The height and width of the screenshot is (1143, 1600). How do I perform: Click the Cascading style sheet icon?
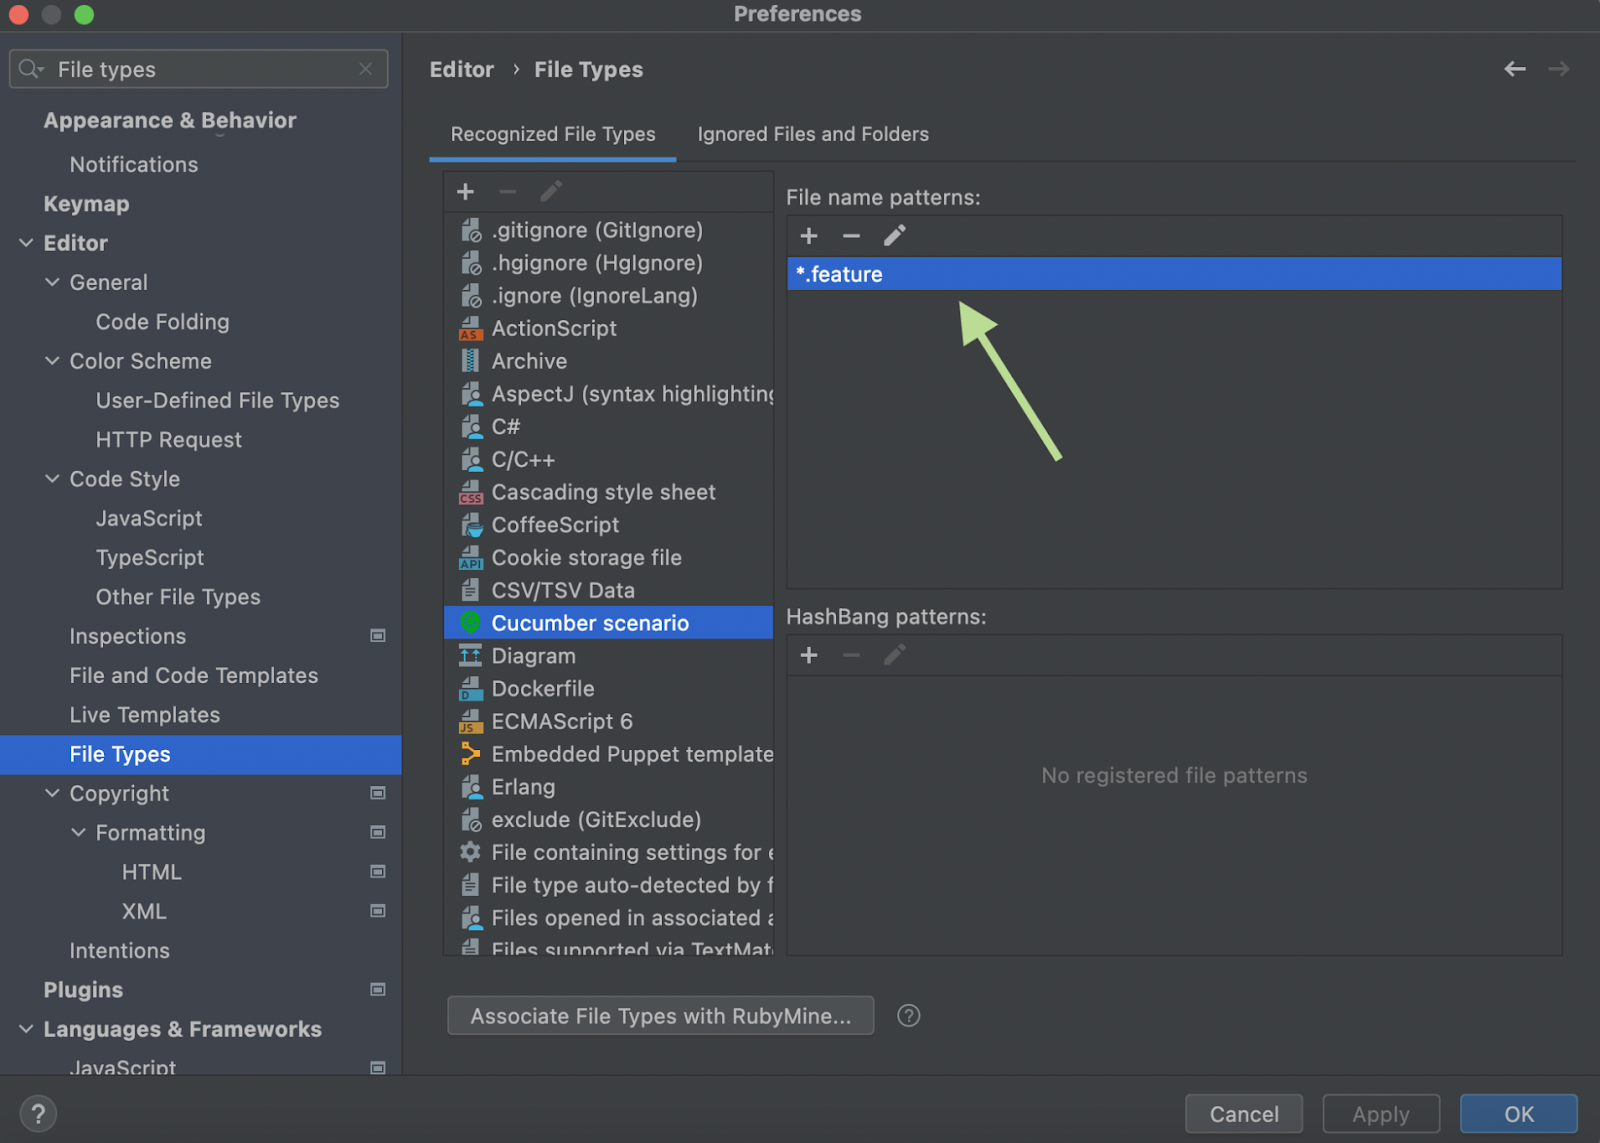coord(470,492)
